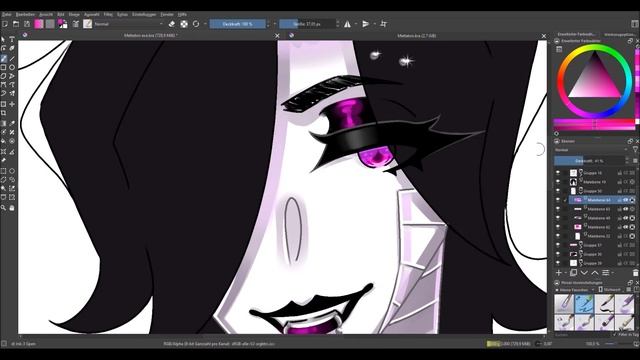640x360 pixels.
Task: Open the arrow beside layer properties icon
Action: click(x=613, y=272)
